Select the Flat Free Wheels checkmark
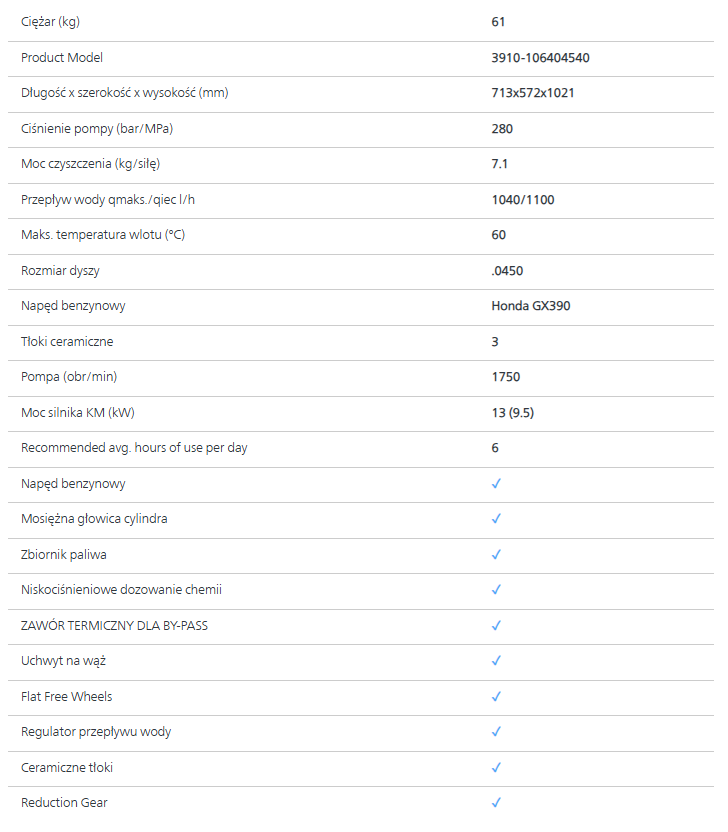 pos(496,696)
